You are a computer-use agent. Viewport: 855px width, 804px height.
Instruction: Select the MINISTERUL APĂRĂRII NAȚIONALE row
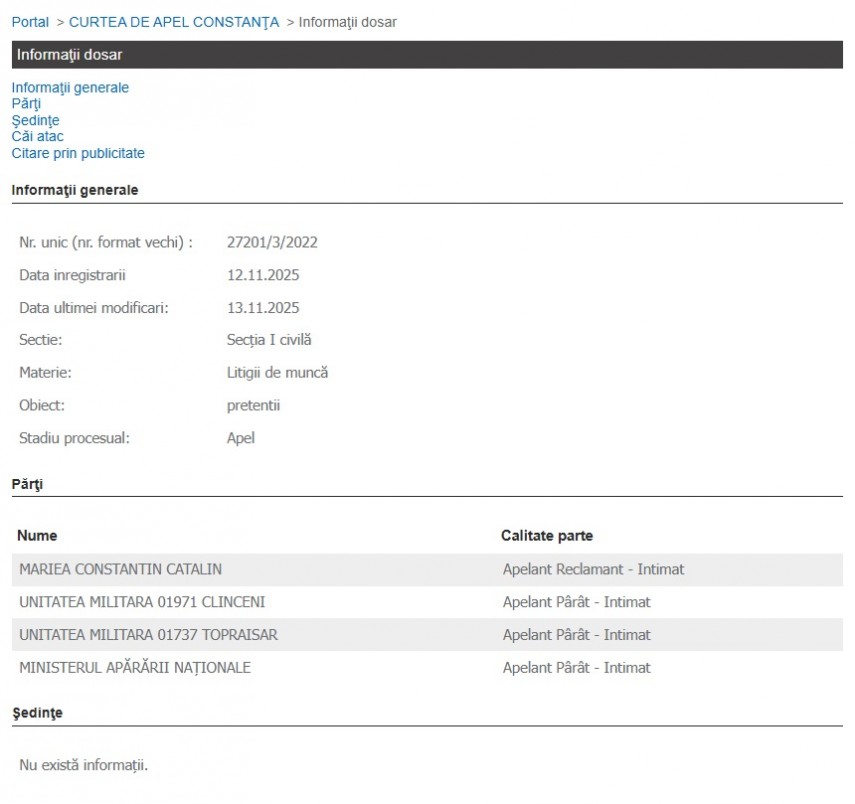[135, 667]
